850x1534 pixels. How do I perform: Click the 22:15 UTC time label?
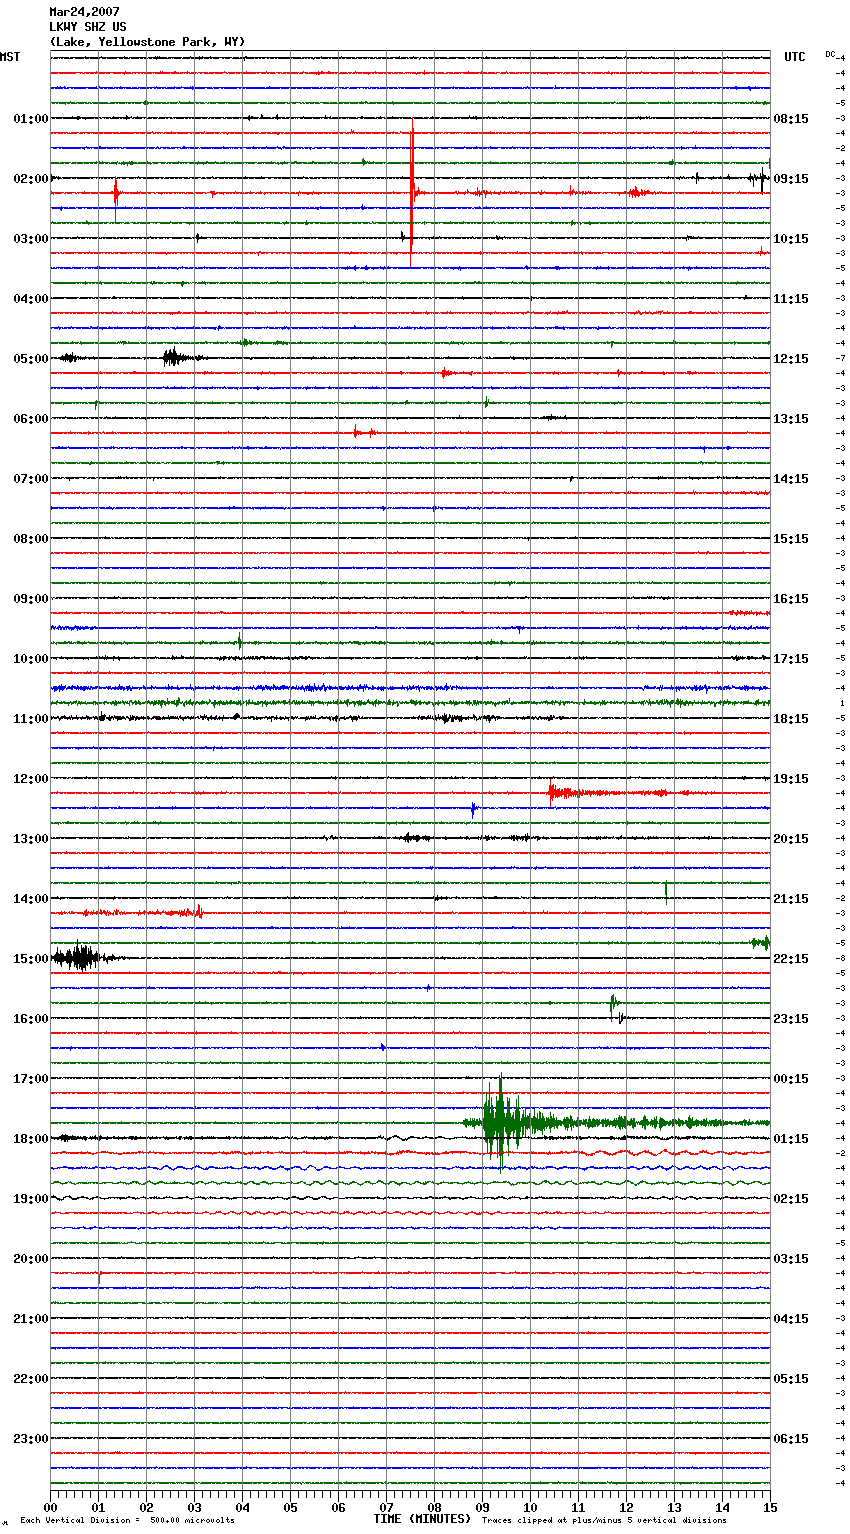pyautogui.click(x=791, y=958)
